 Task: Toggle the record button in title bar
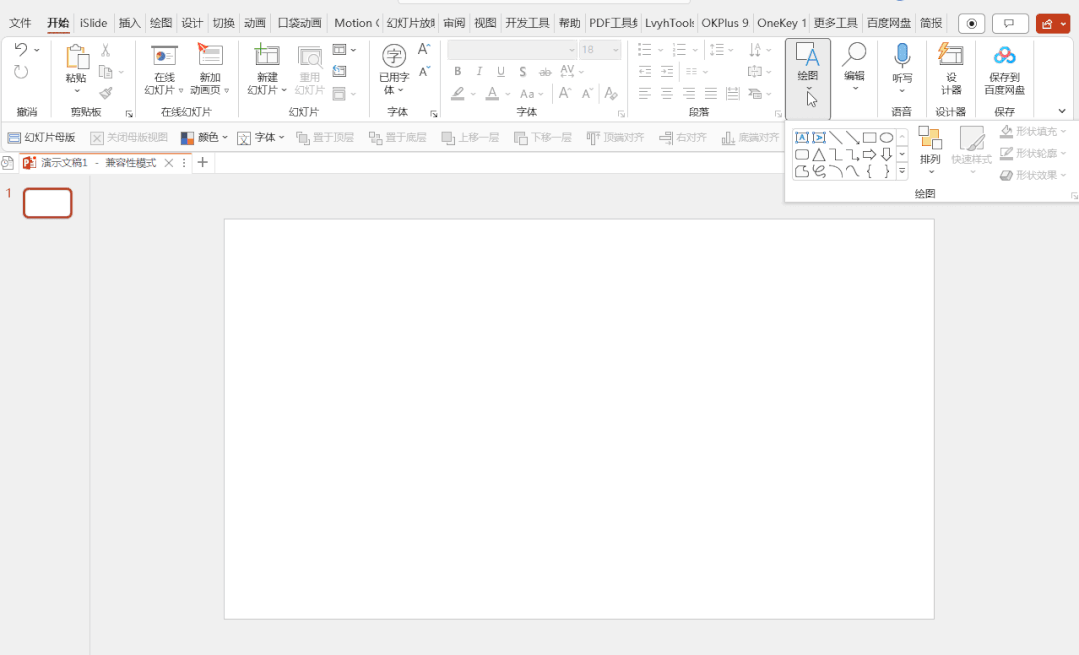[972, 23]
